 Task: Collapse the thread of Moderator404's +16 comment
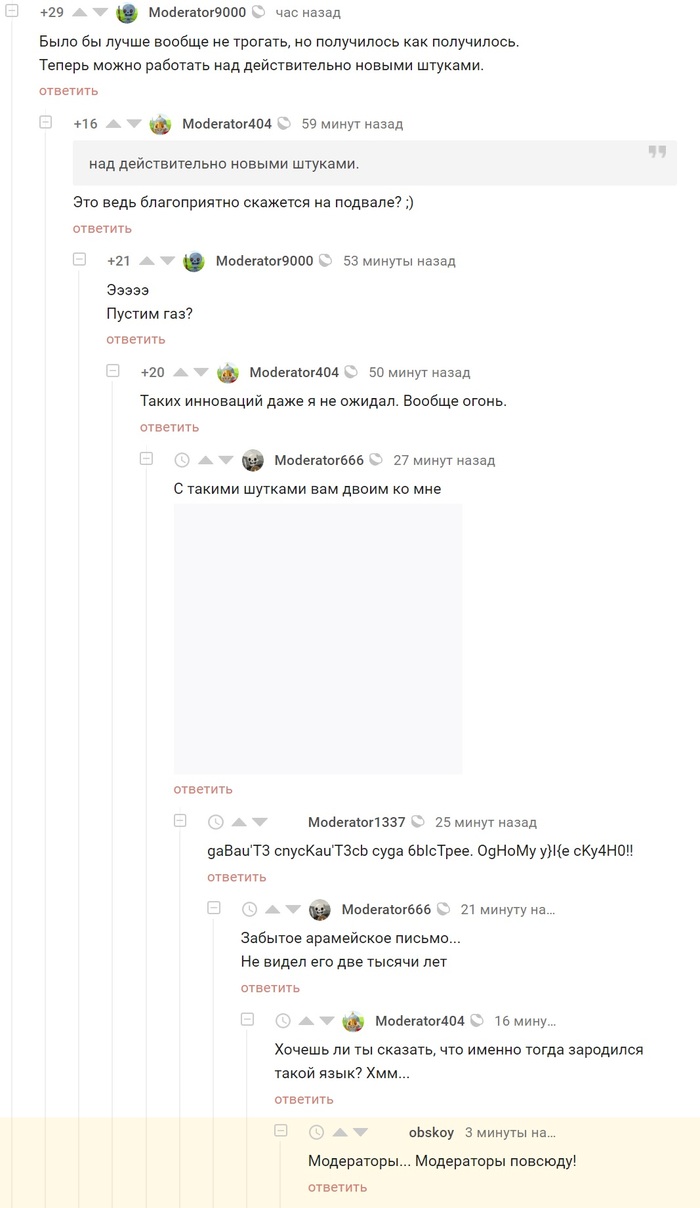pos(46,122)
